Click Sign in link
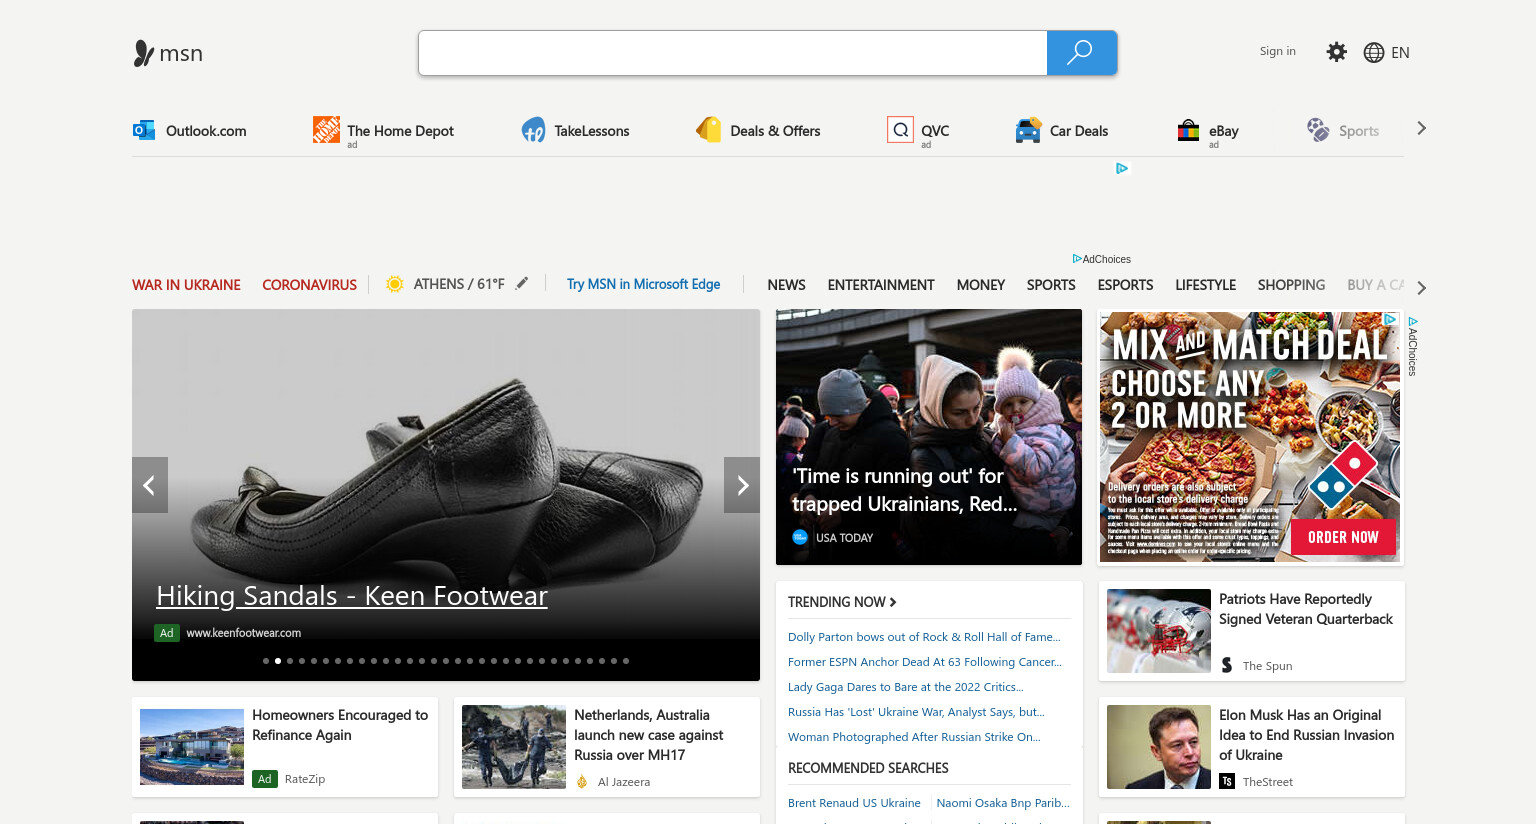1536x824 pixels. (x=1277, y=51)
